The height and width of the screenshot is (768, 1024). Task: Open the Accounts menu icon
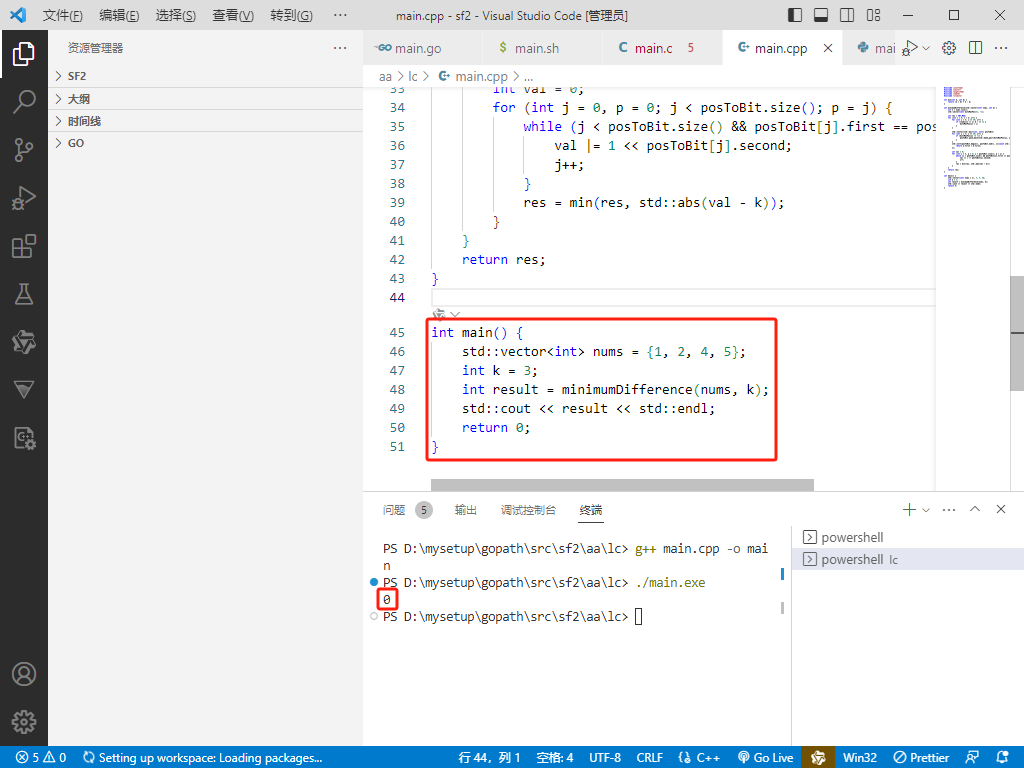(x=24, y=674)
